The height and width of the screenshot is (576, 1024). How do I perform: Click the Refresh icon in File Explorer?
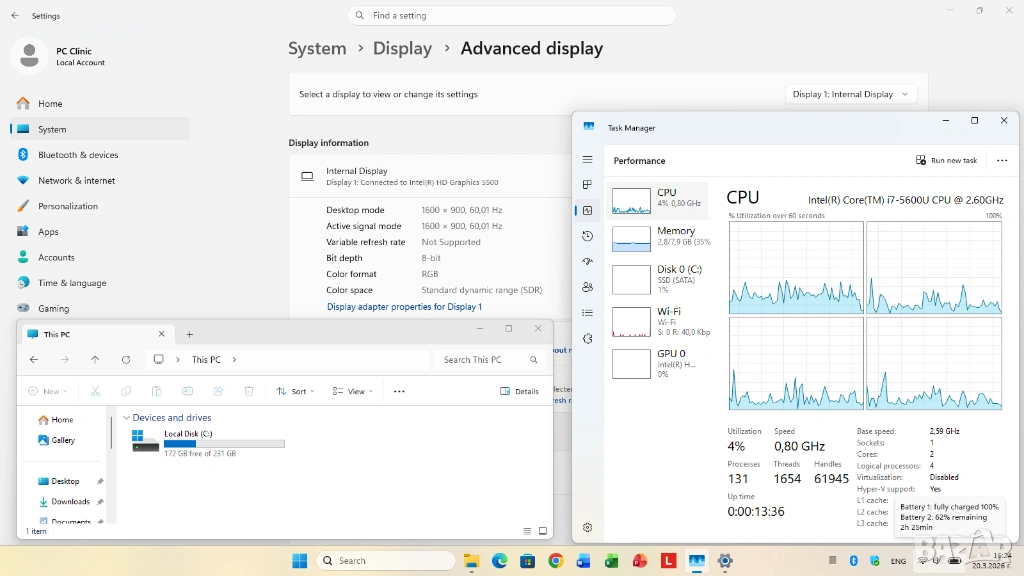click(x=126, y=360)
